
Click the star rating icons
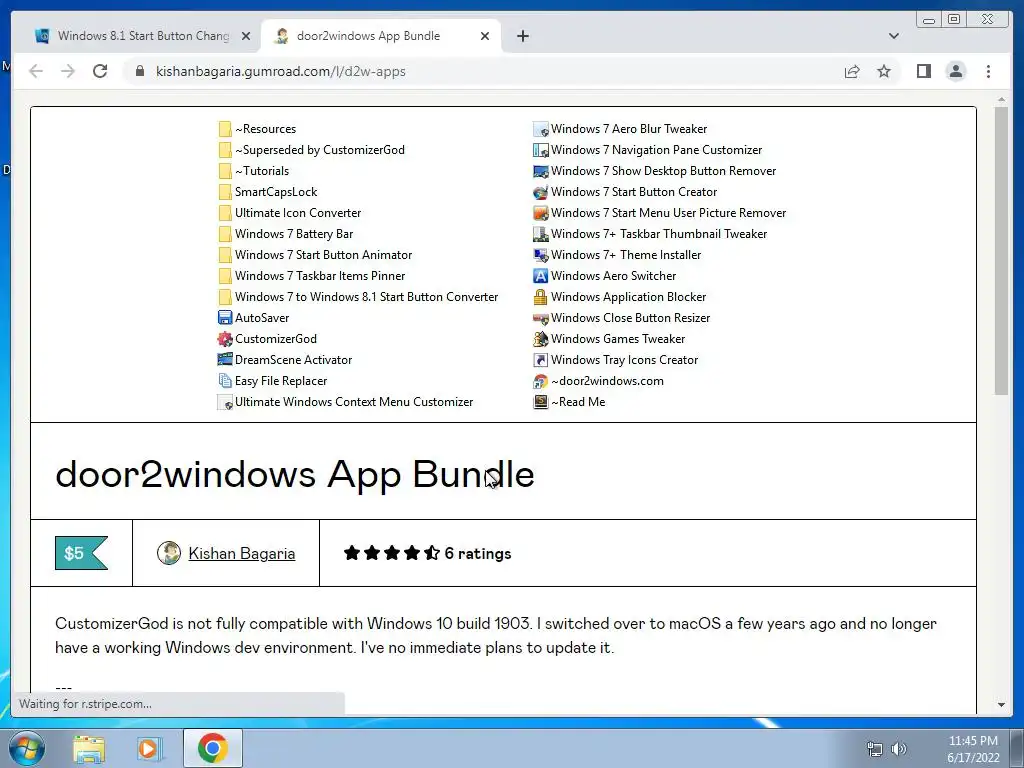(391, 553)
